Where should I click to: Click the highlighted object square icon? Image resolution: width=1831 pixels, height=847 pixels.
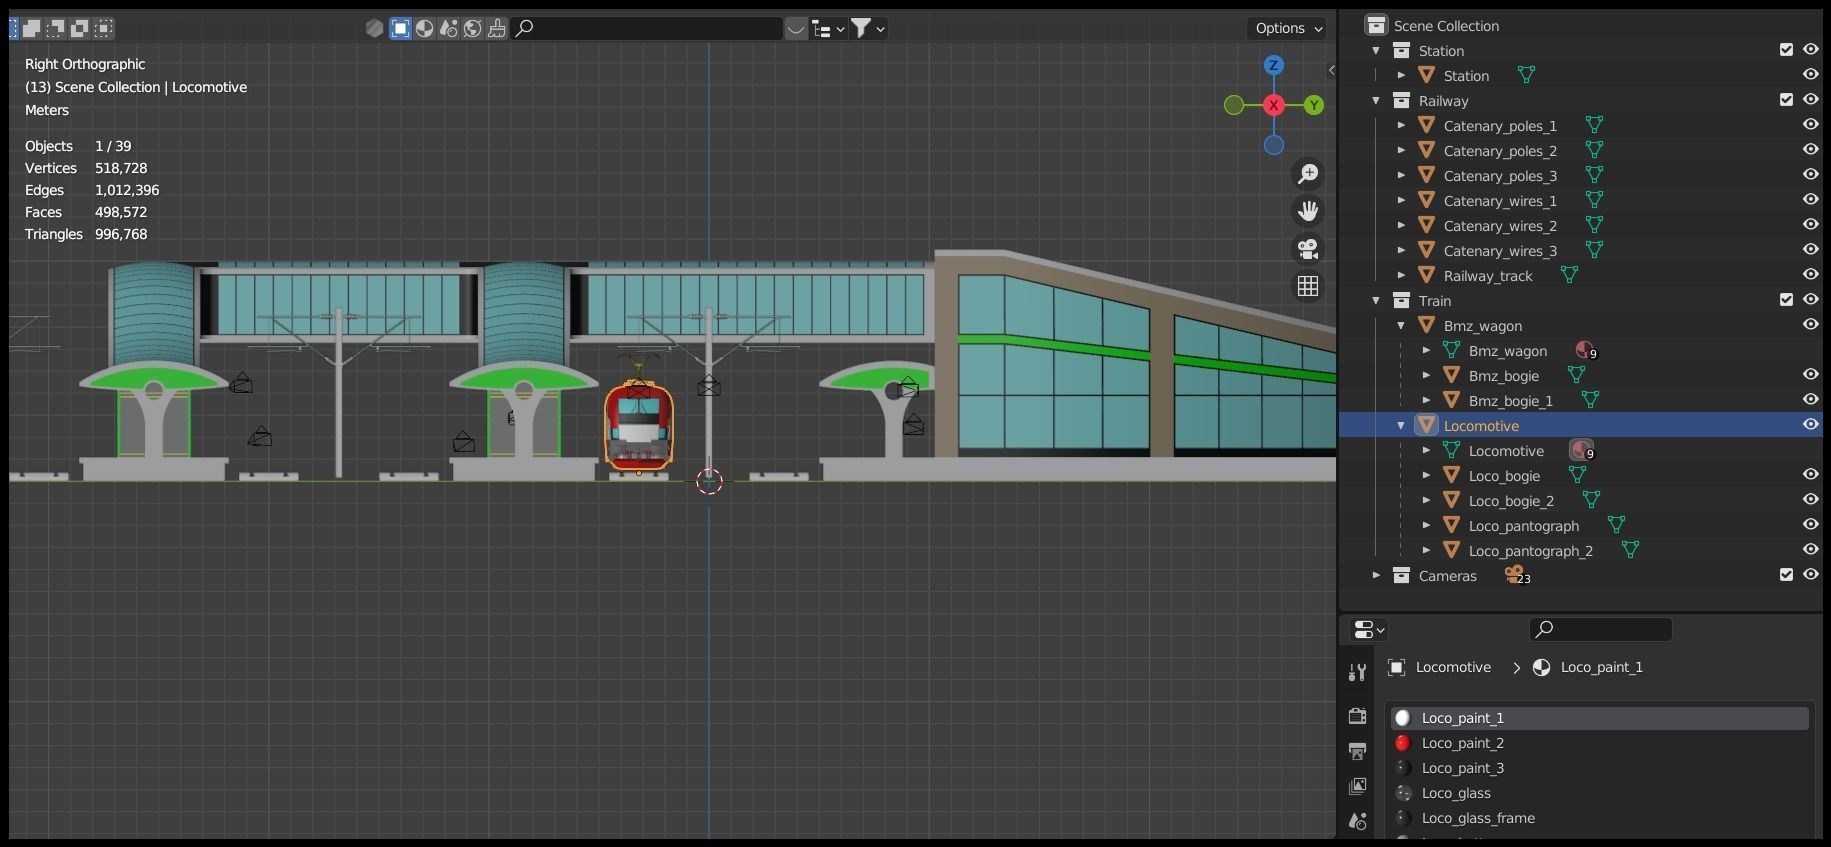400,28
